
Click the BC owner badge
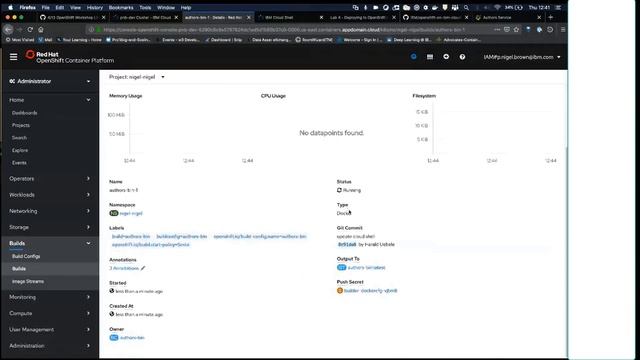coord(114,338)
